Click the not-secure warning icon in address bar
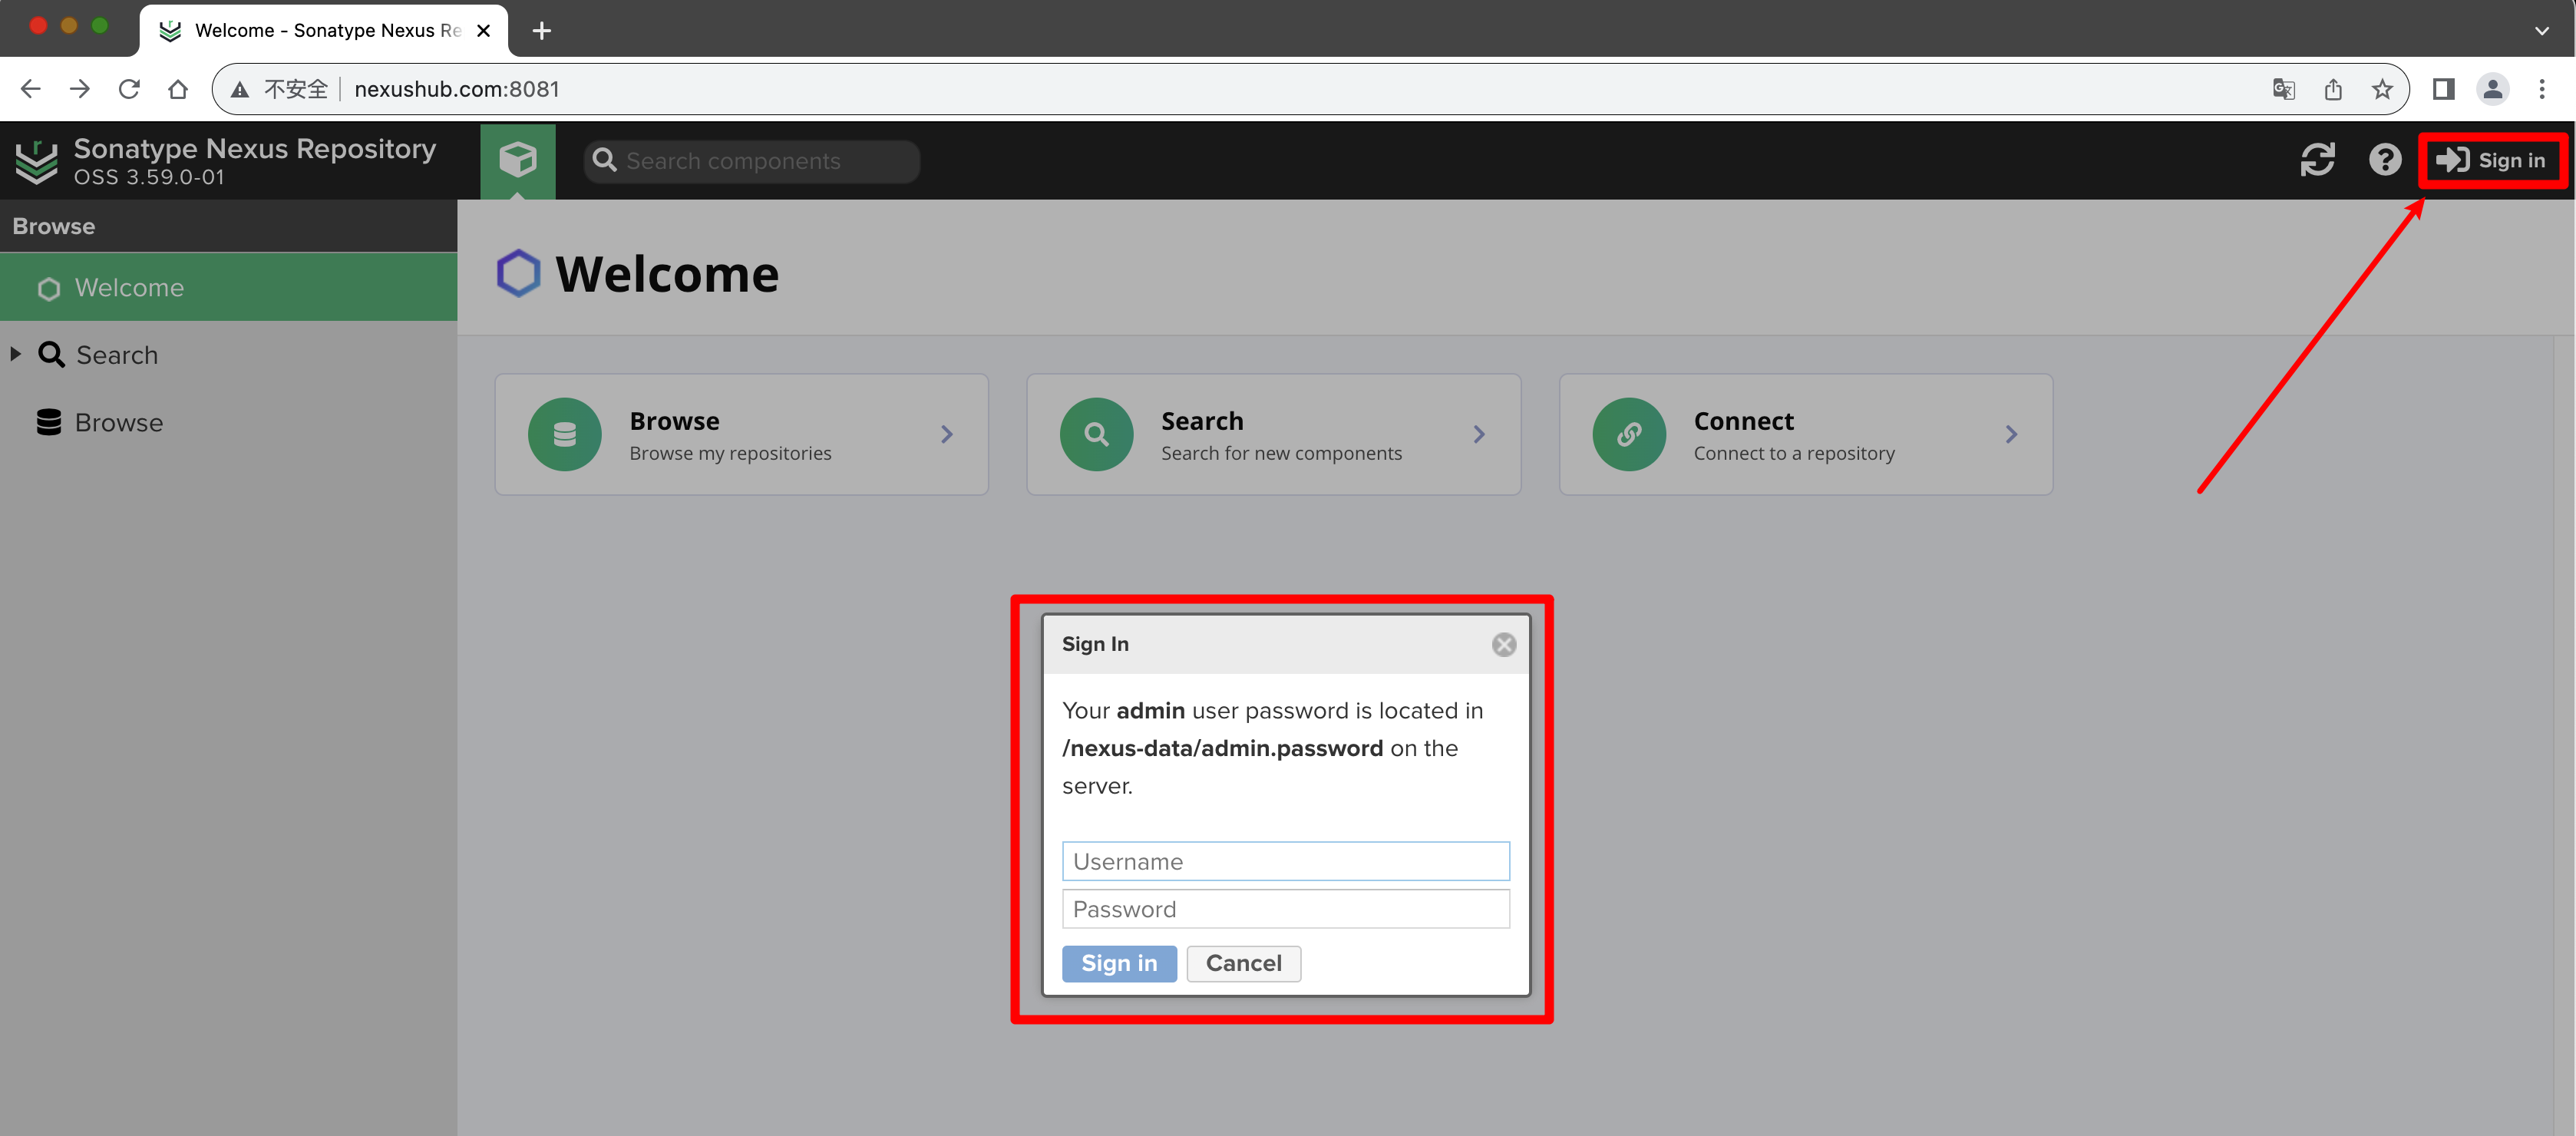 pos(240,90)
